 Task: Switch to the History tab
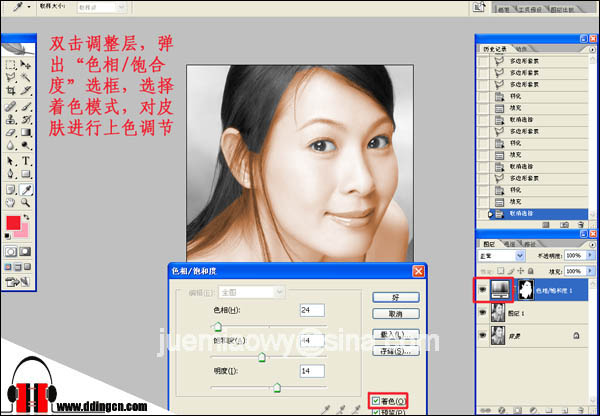tap(494, 49)
